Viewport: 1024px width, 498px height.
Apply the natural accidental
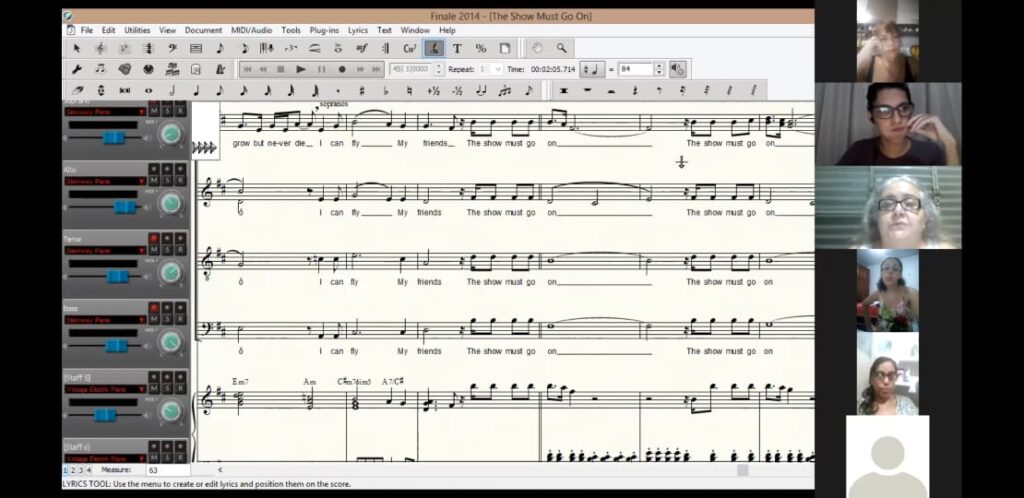(x=409, y=91)
